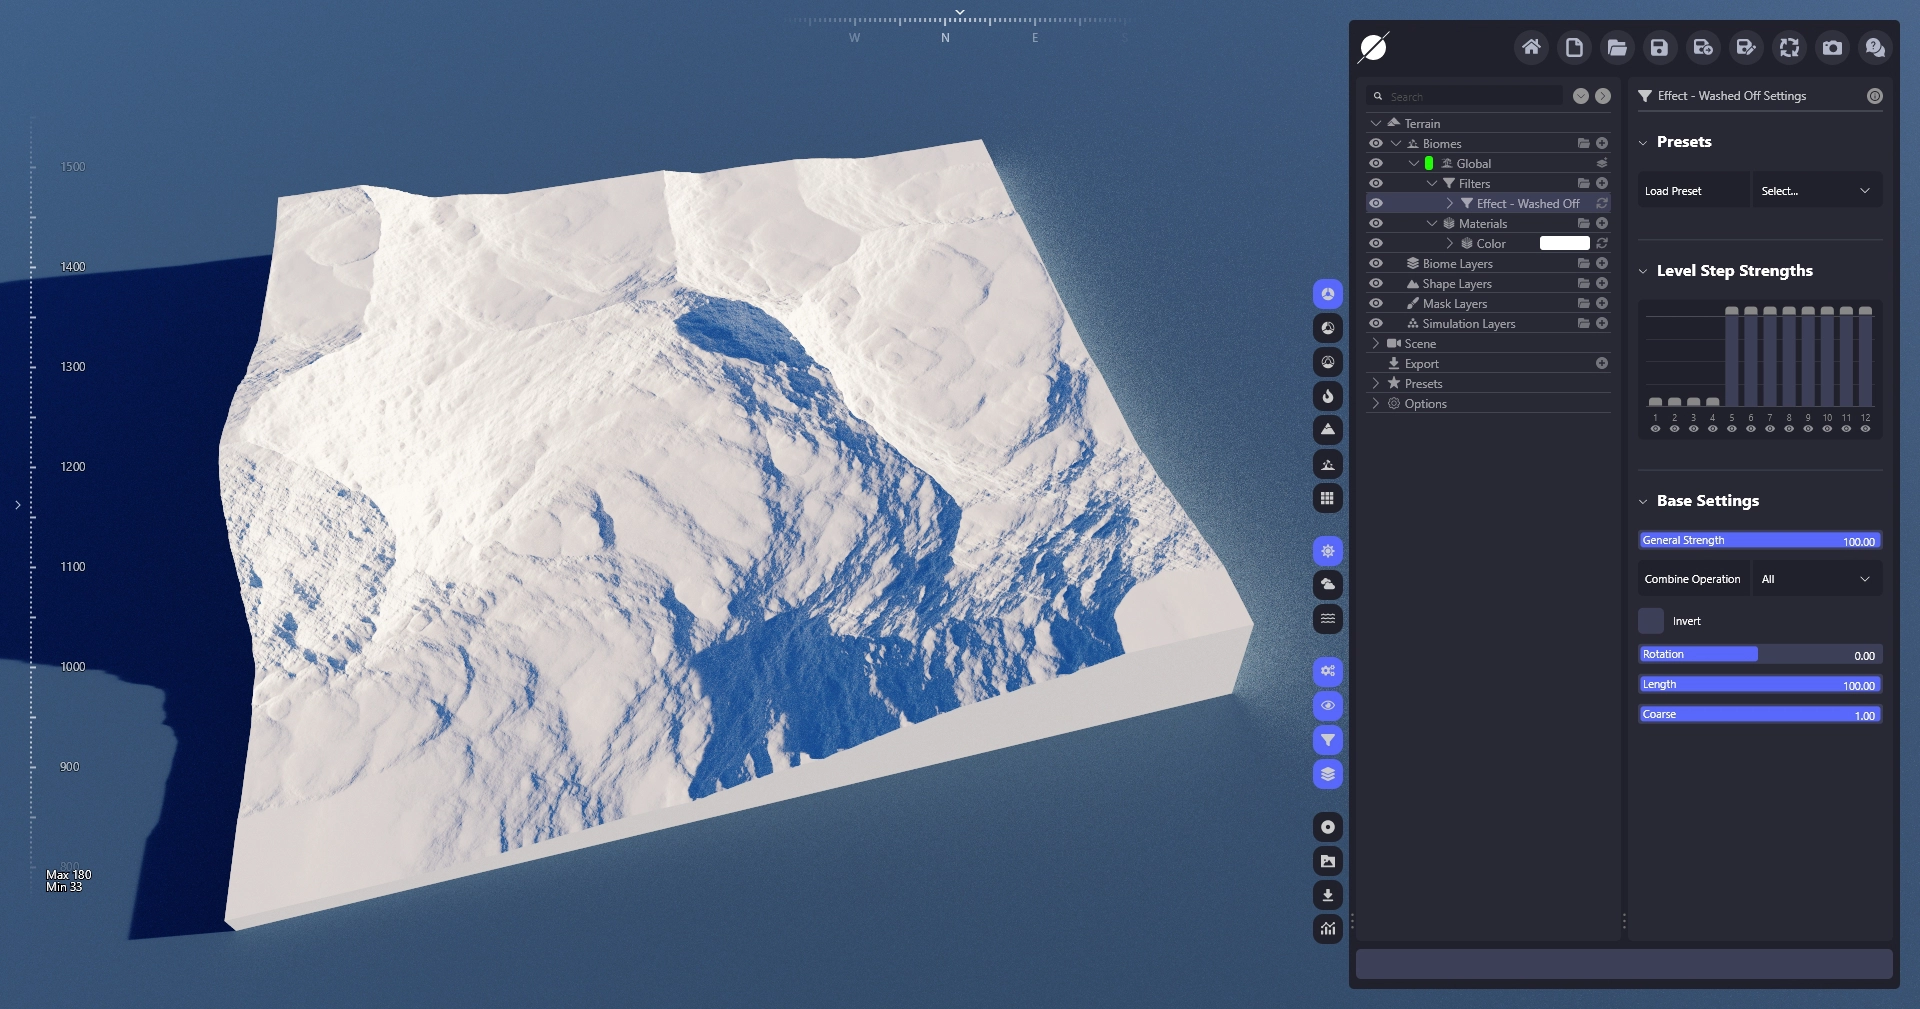1920x1009 pixels.
Task: Toggle visibility of the Biomes row
Action: [x=1376, y=143]
